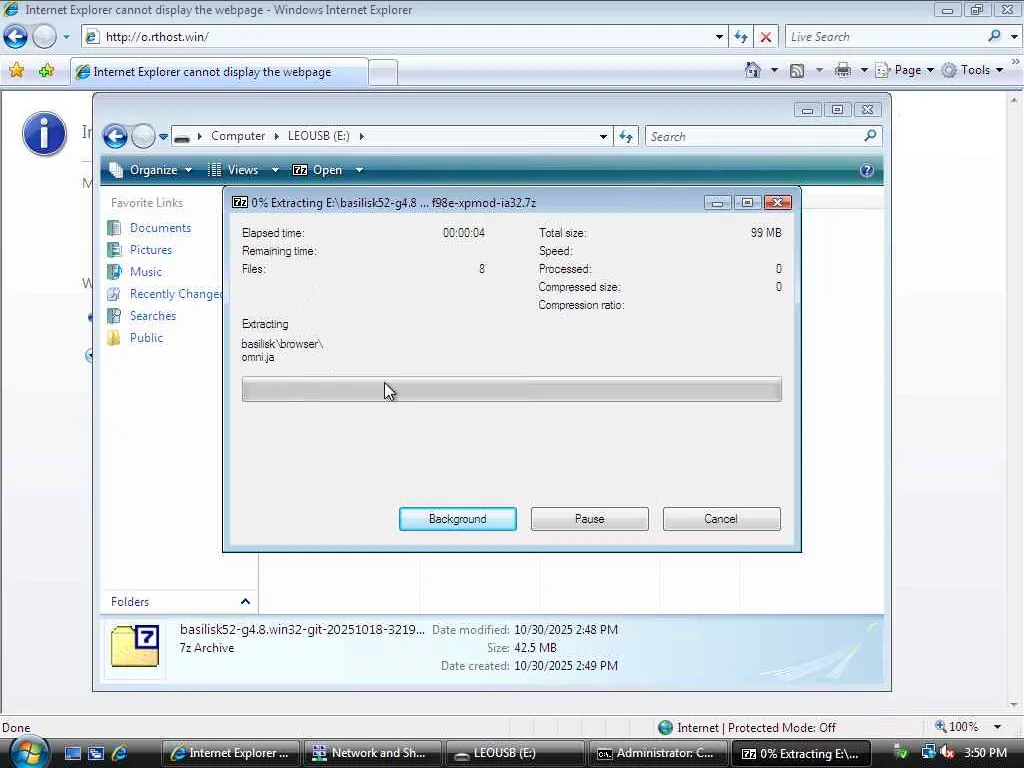
Task: Expand arrow after LEOUSB (E:) breadcrumb
Action: point(361,136)
